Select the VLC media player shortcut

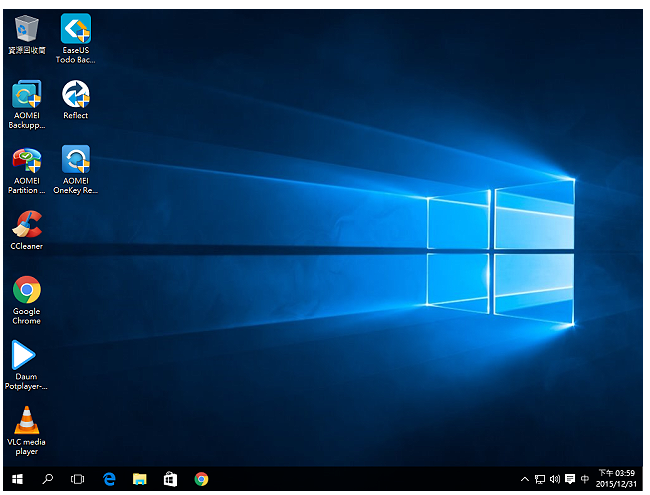click(x=27, y=431)
